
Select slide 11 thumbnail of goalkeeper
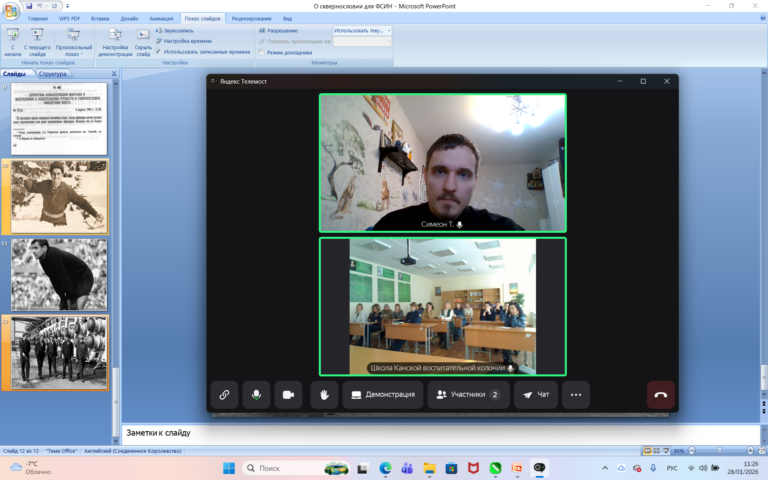[59, 275]
